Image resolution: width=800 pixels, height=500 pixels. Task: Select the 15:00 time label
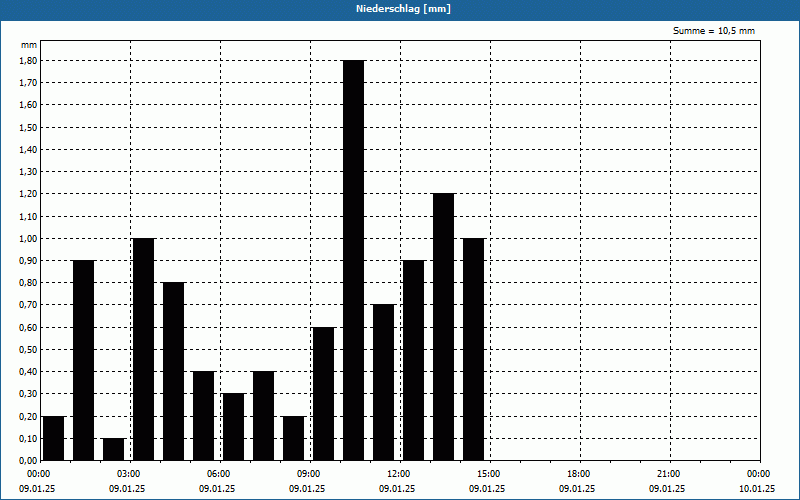pyautogui.click(x=489, y=474)
